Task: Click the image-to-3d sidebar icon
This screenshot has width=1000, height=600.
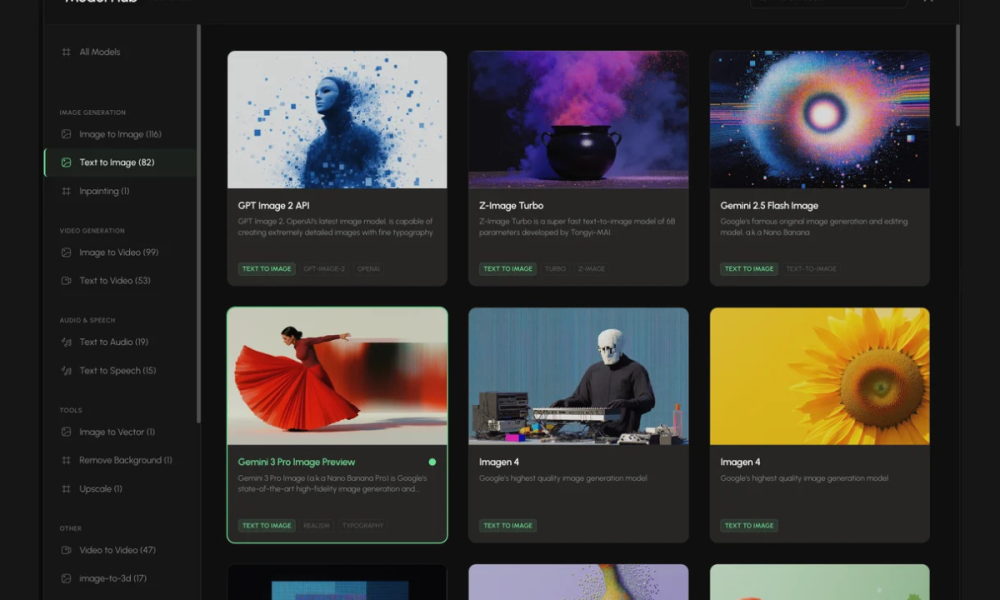Action: [x=66, y=579]
